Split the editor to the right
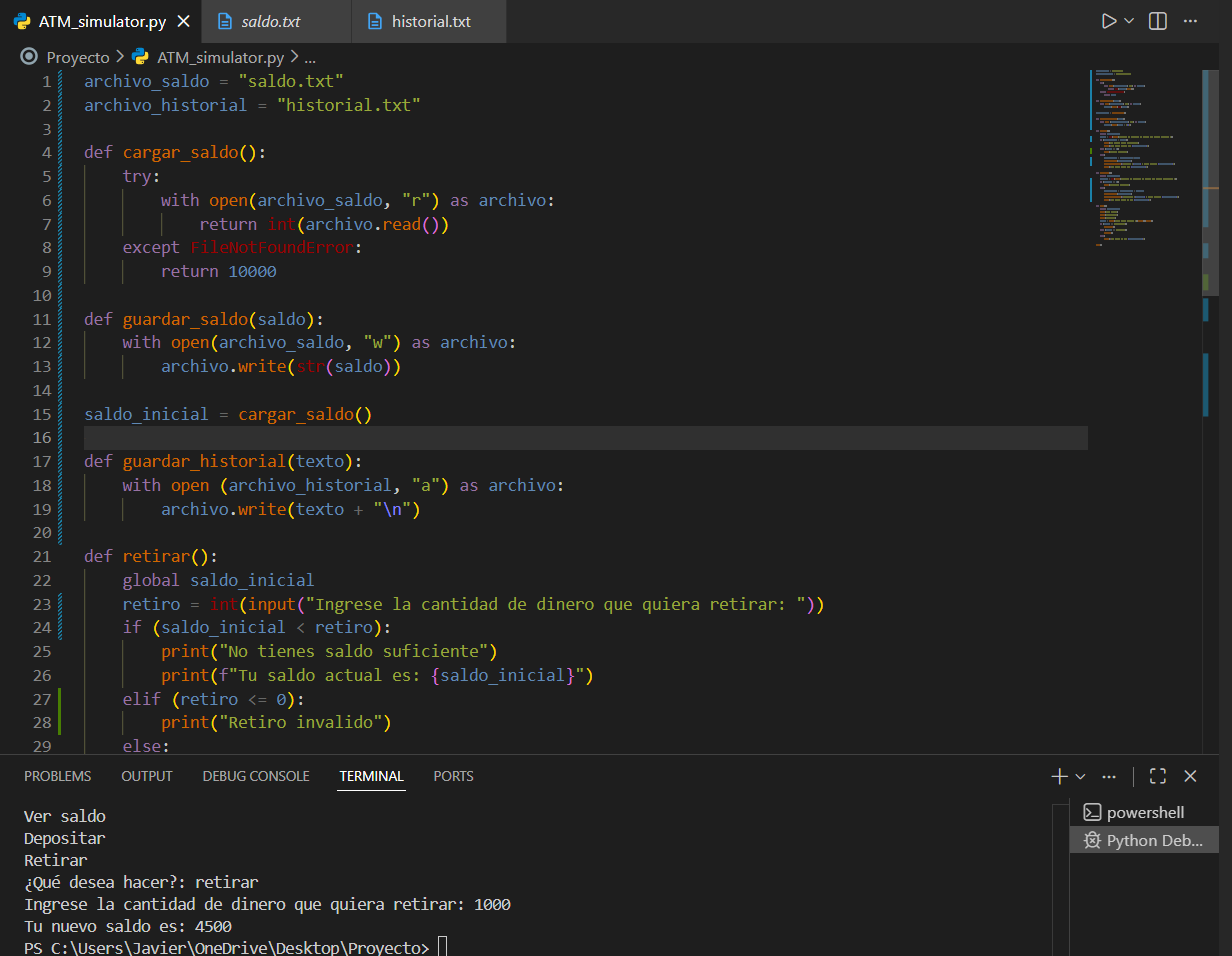The width and height of the screenshot is (1232, 956). click(1158, 21)
